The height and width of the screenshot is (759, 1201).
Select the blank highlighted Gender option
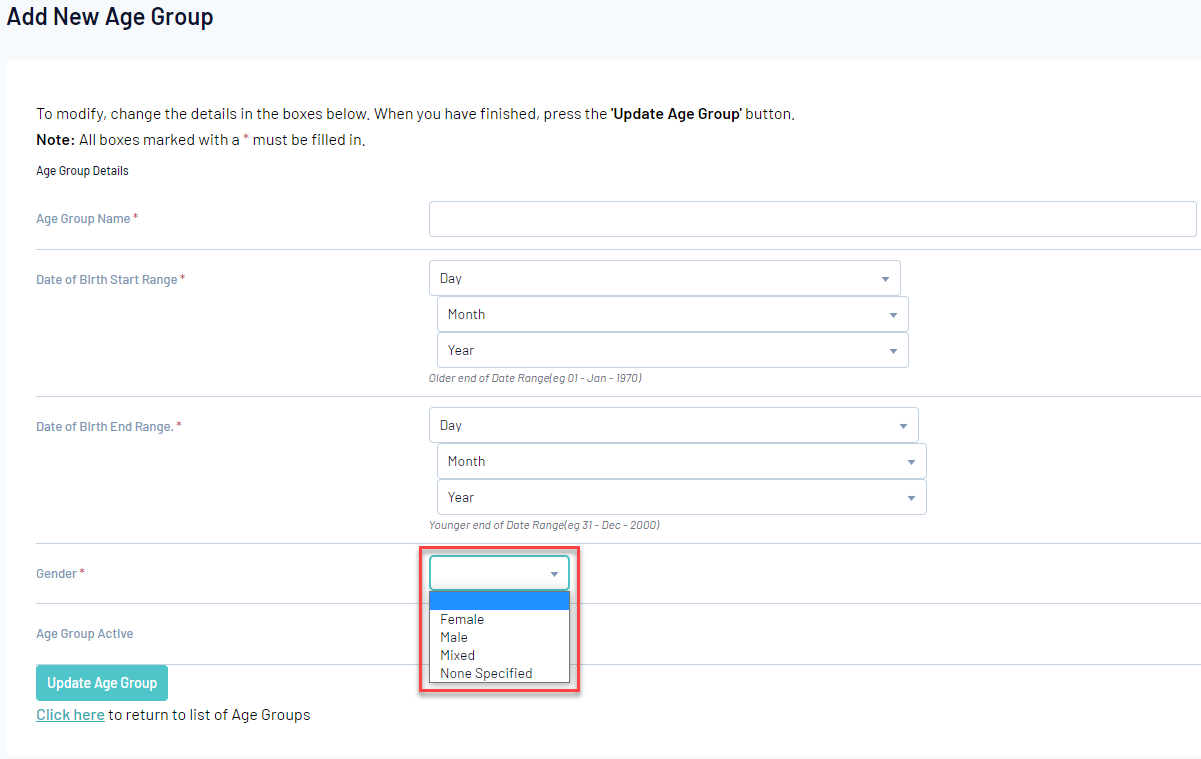click(x=499, y=601)
